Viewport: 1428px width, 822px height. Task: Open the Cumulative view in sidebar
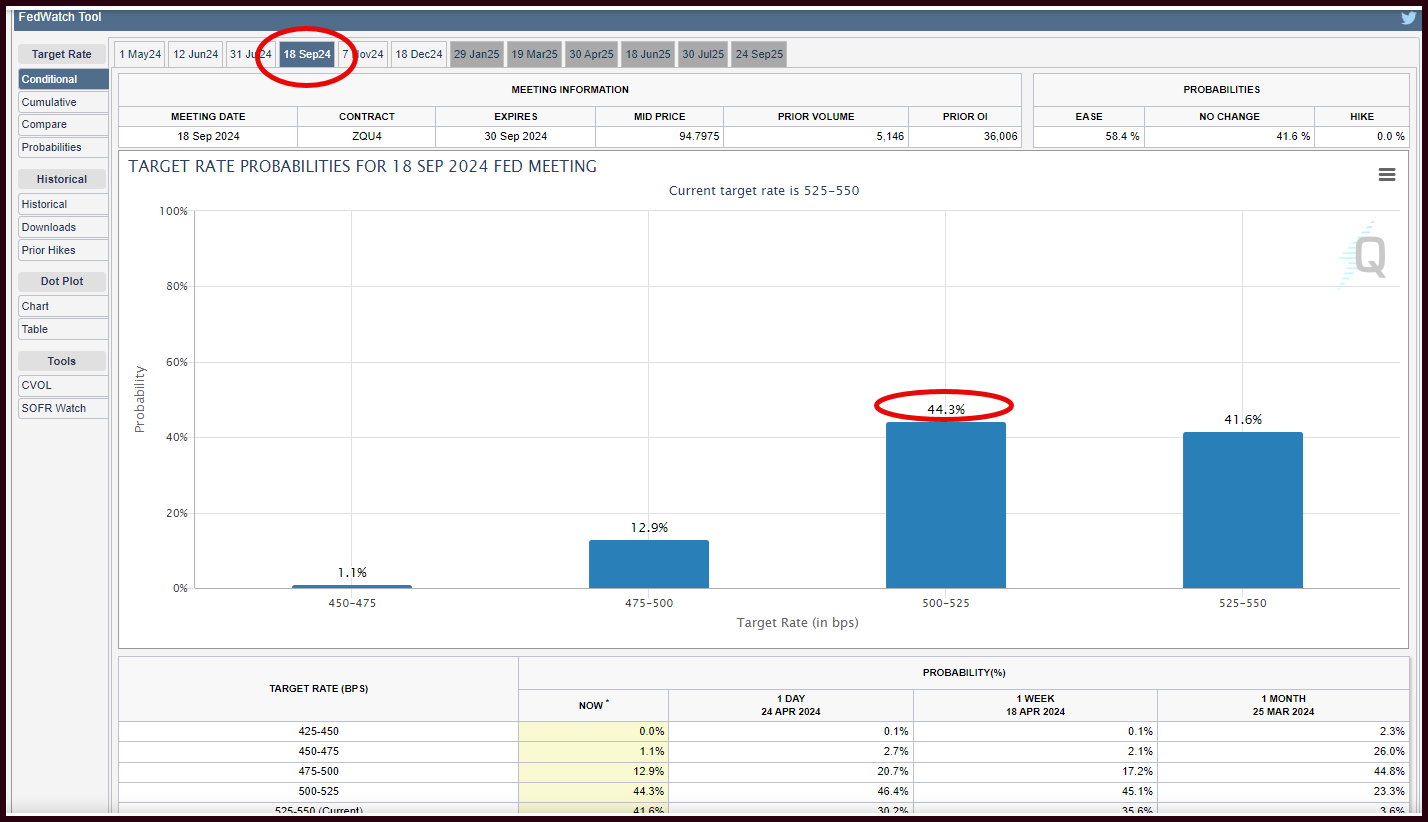coord(63,102)
